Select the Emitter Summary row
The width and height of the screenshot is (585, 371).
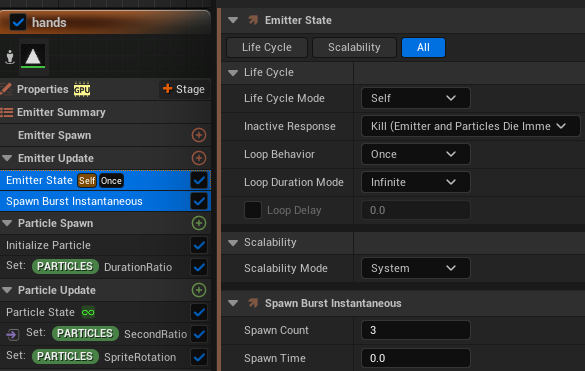pyautogui.click(x=105, y=112)
